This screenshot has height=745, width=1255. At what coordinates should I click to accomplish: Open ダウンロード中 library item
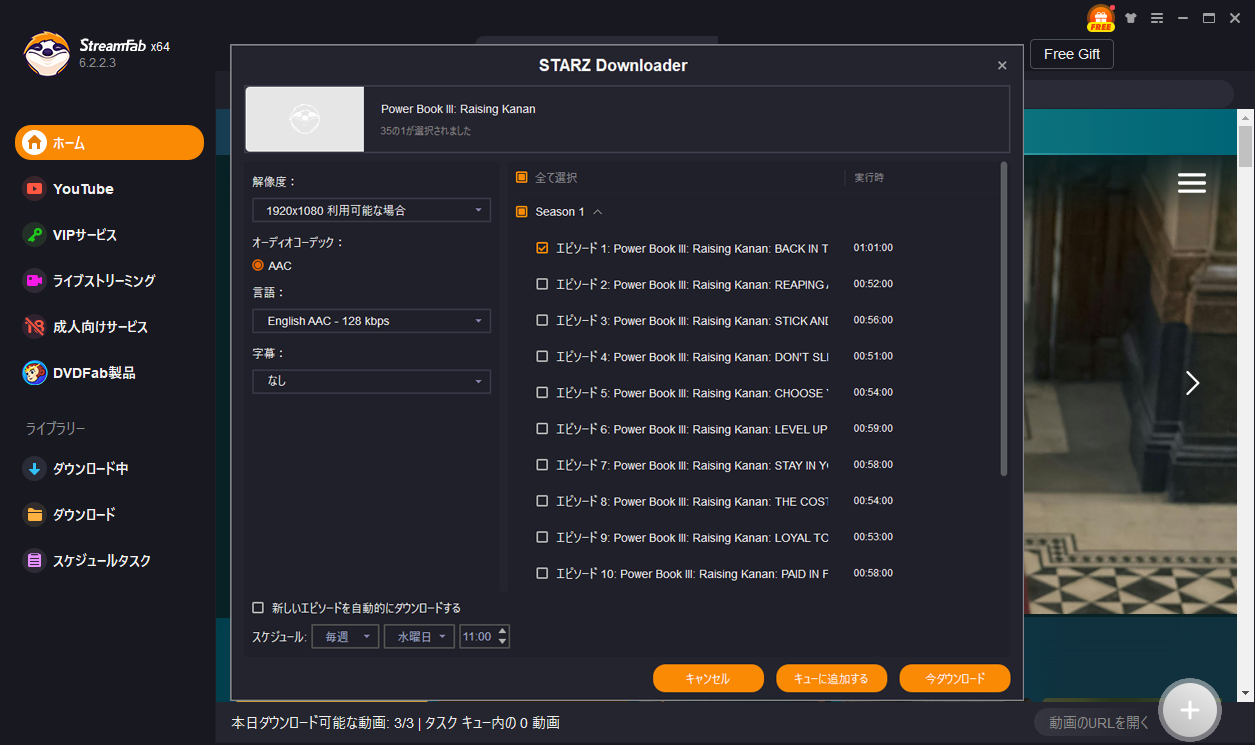[90, 469]
